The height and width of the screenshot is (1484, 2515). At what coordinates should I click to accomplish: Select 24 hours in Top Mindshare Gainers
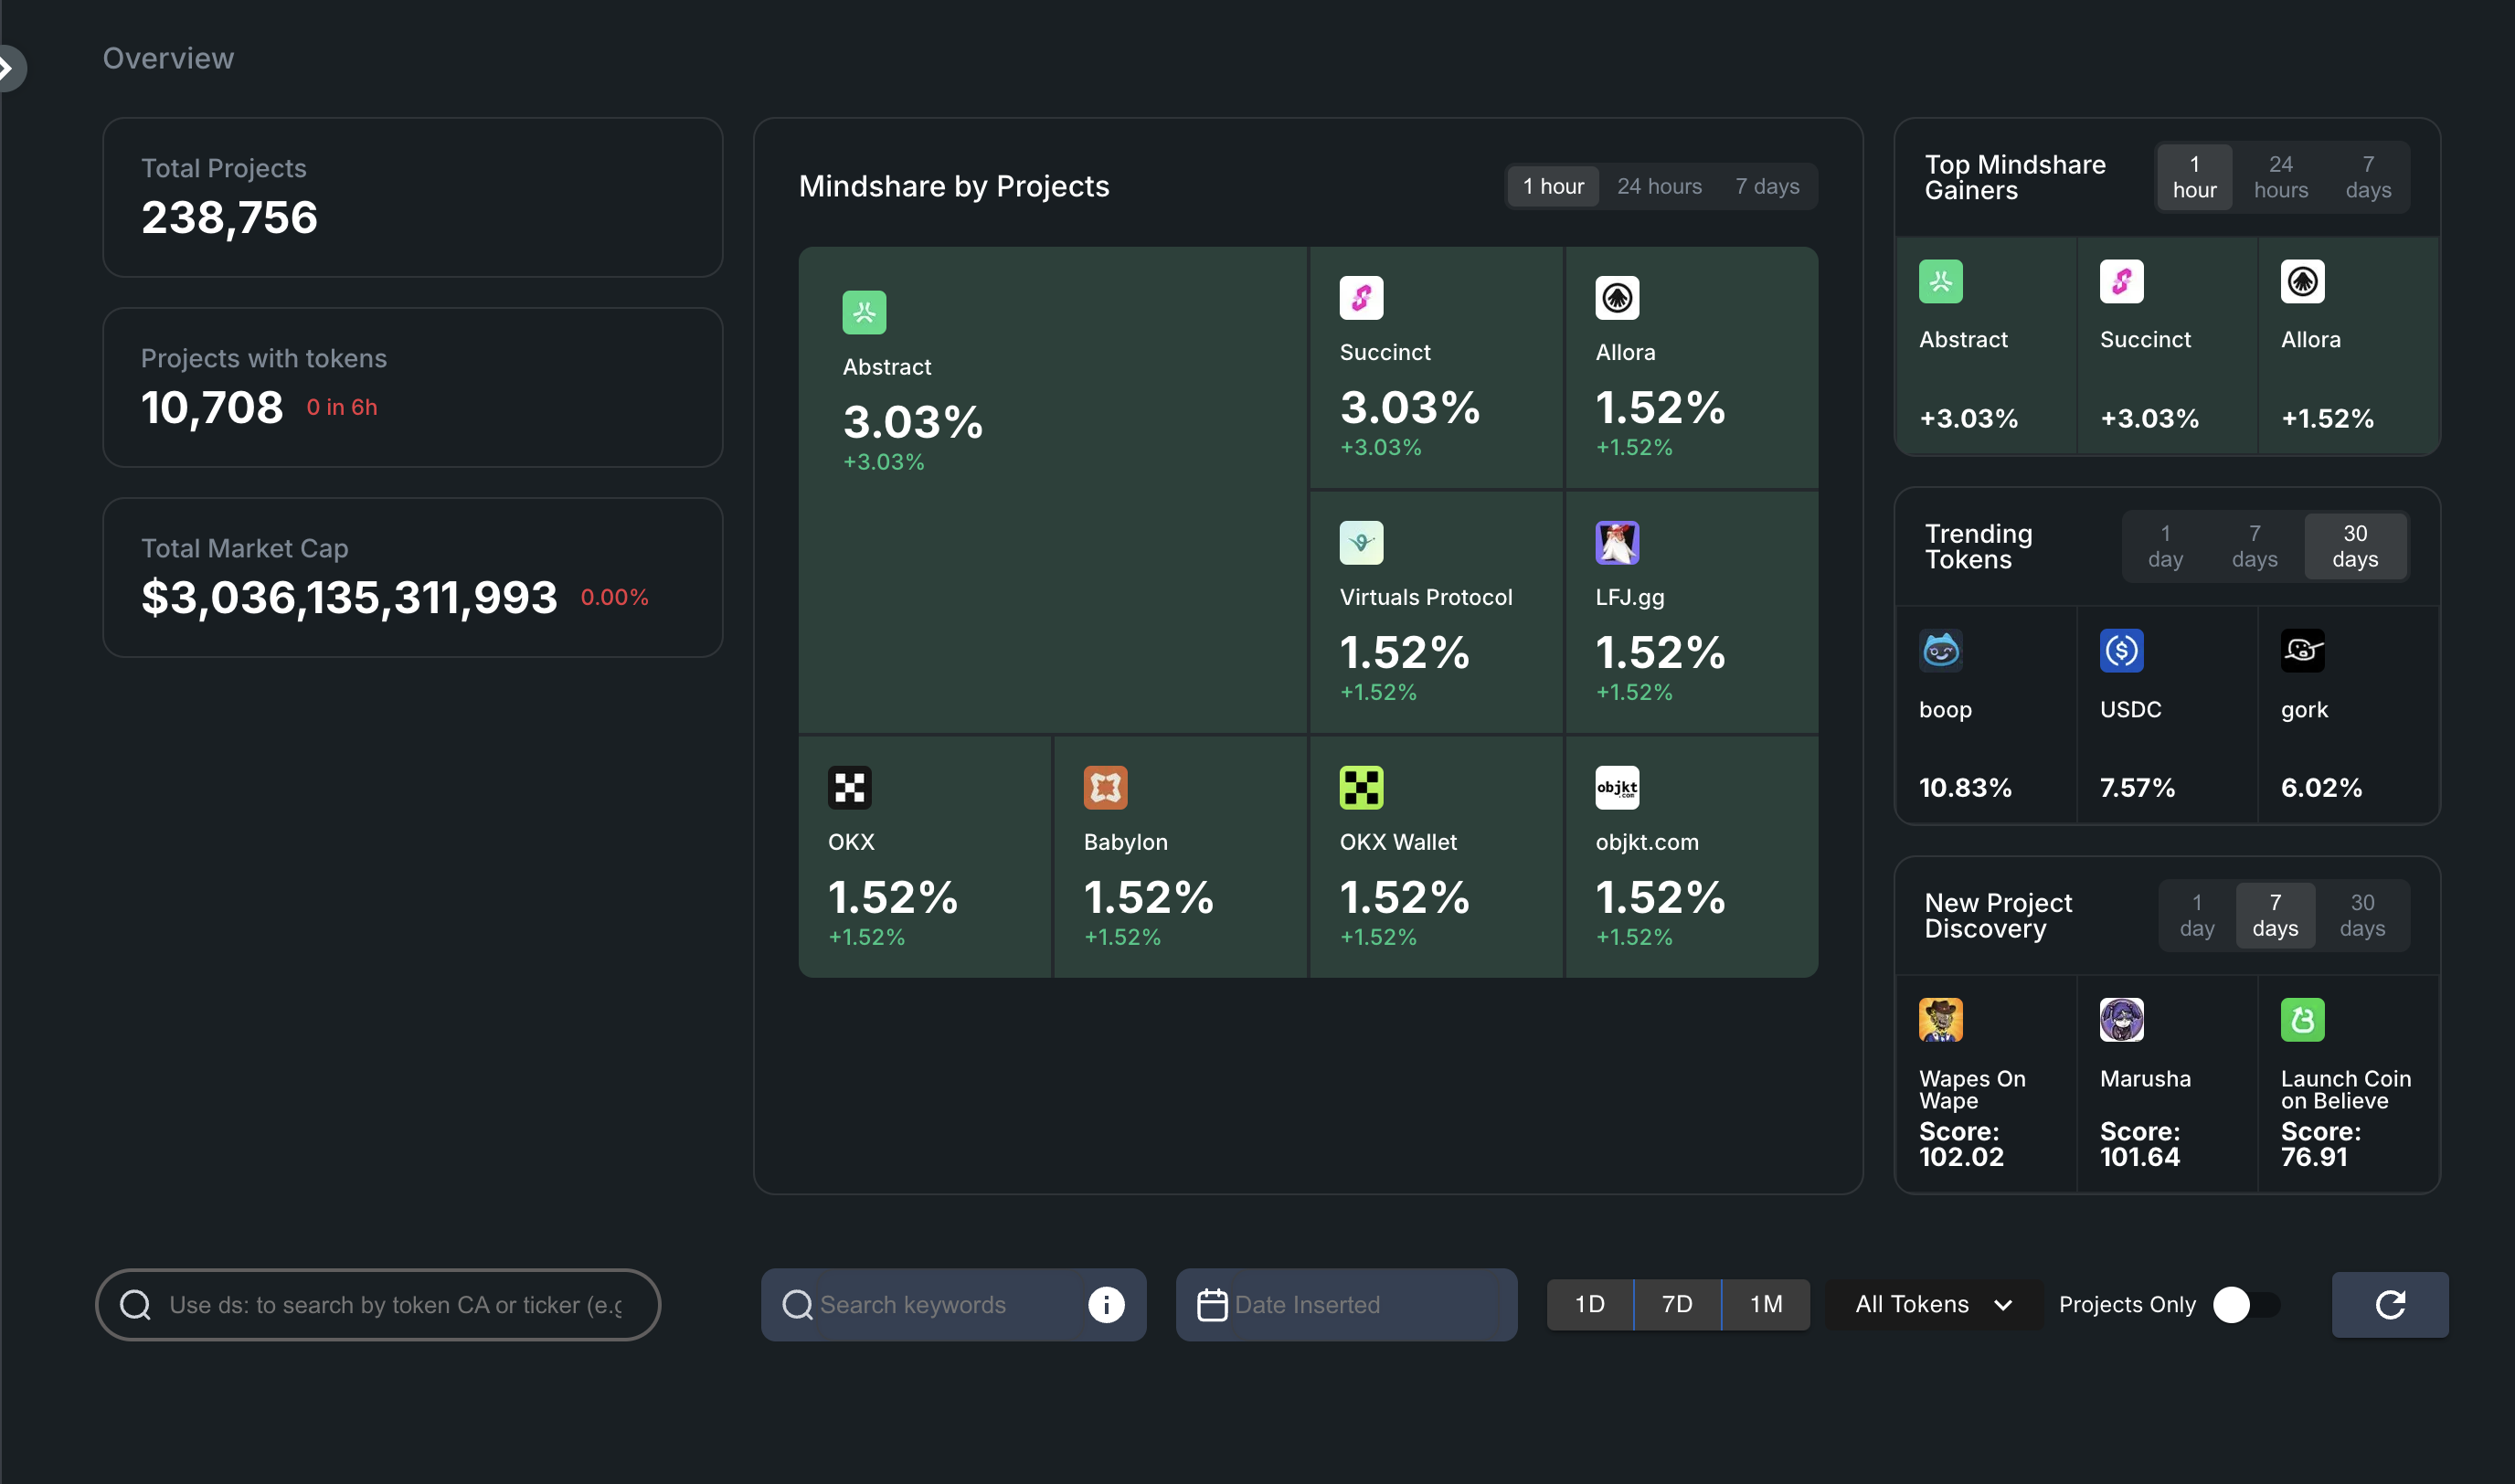pyautogui.click(x=2280, y=177)
